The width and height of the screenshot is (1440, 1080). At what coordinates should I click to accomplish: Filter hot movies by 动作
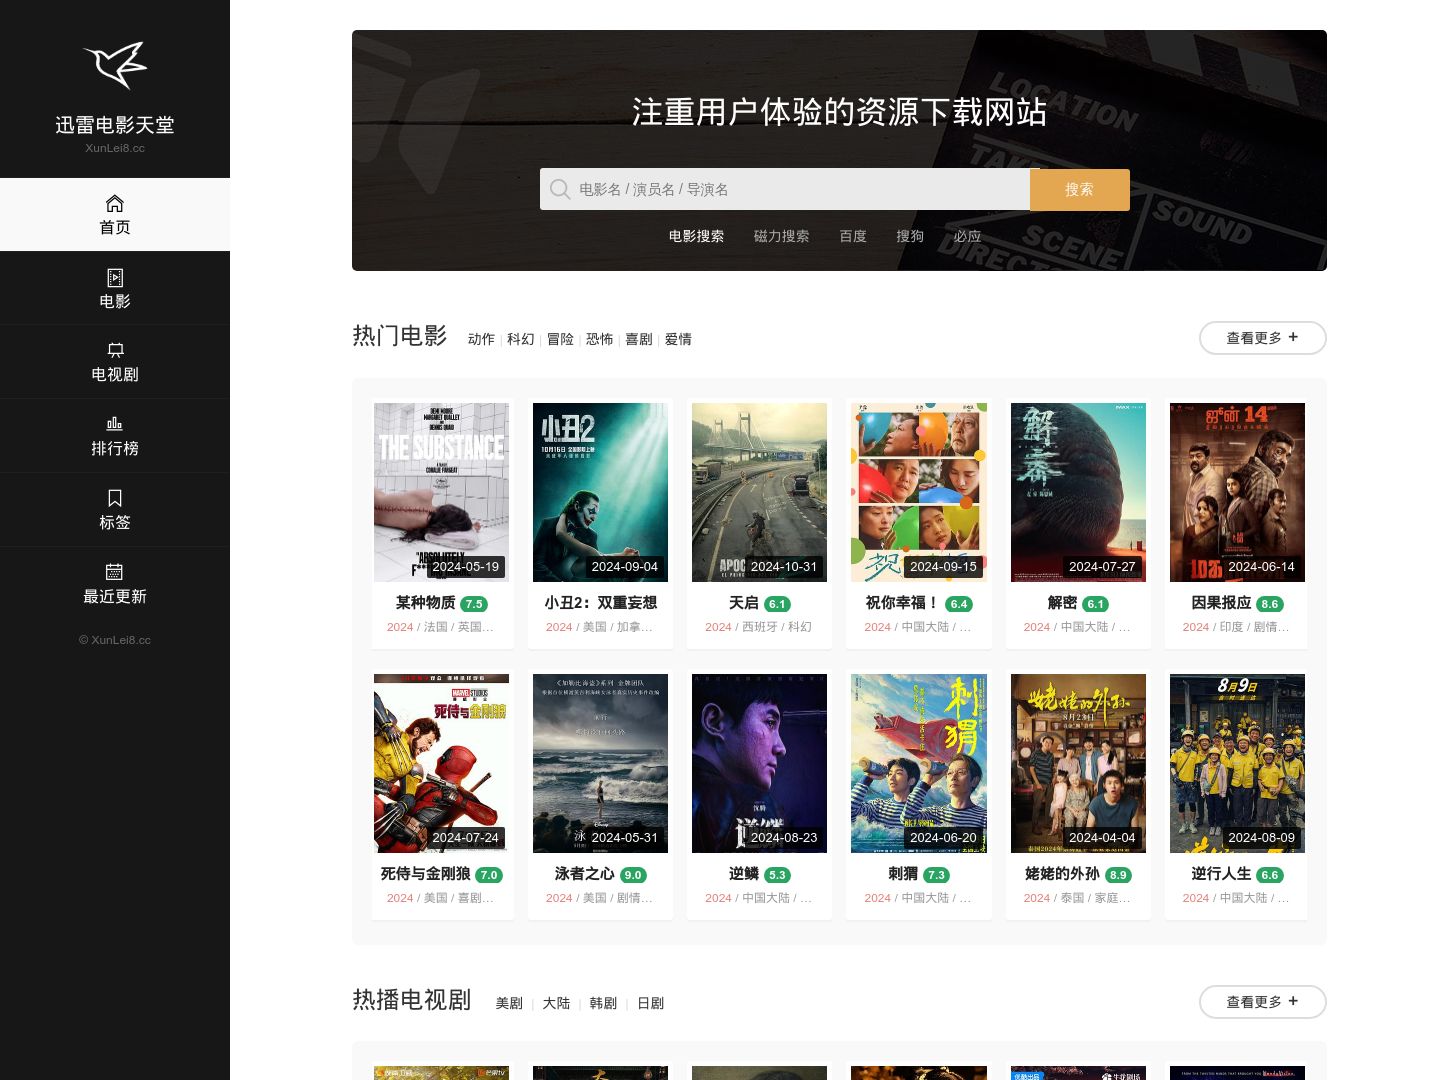click(x=481, y=339)
